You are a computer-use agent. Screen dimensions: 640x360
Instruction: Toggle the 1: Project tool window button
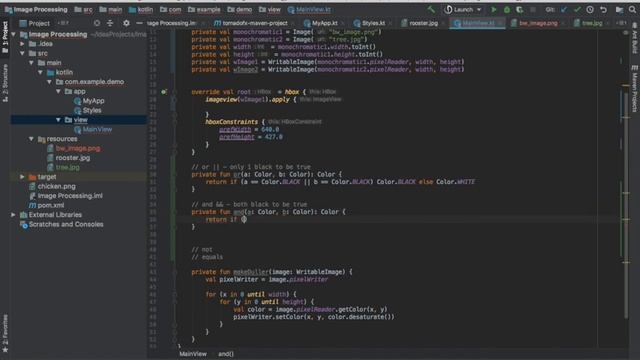click(x=5, y=37)
